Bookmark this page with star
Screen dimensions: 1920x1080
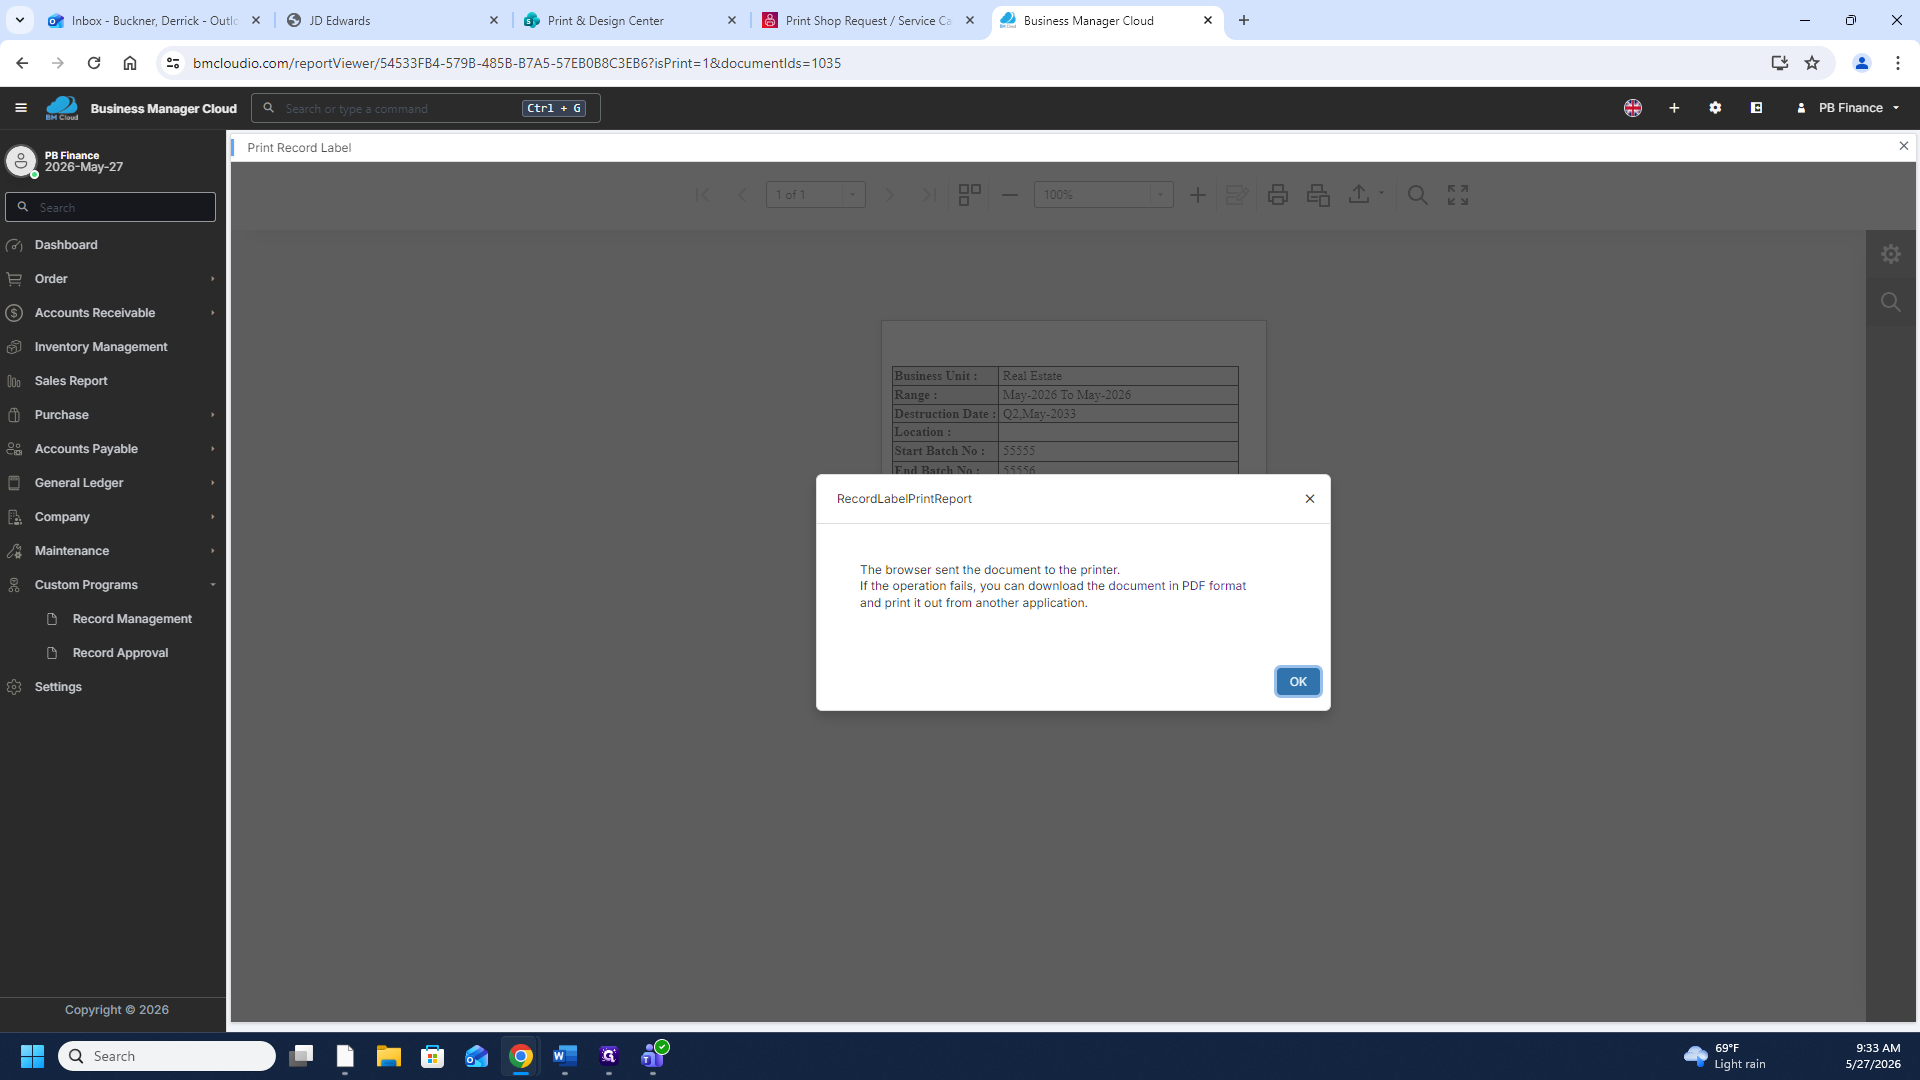[x=1812, y=63]
